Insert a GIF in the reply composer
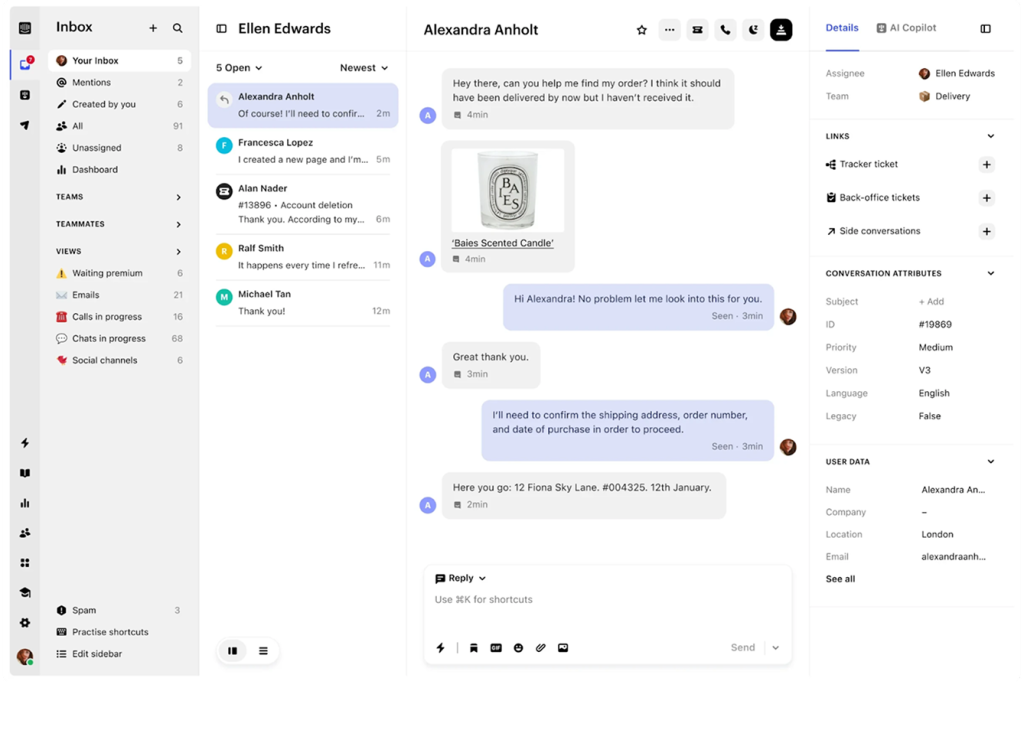Screen dimensions: 1024x753 click(496, 648)
